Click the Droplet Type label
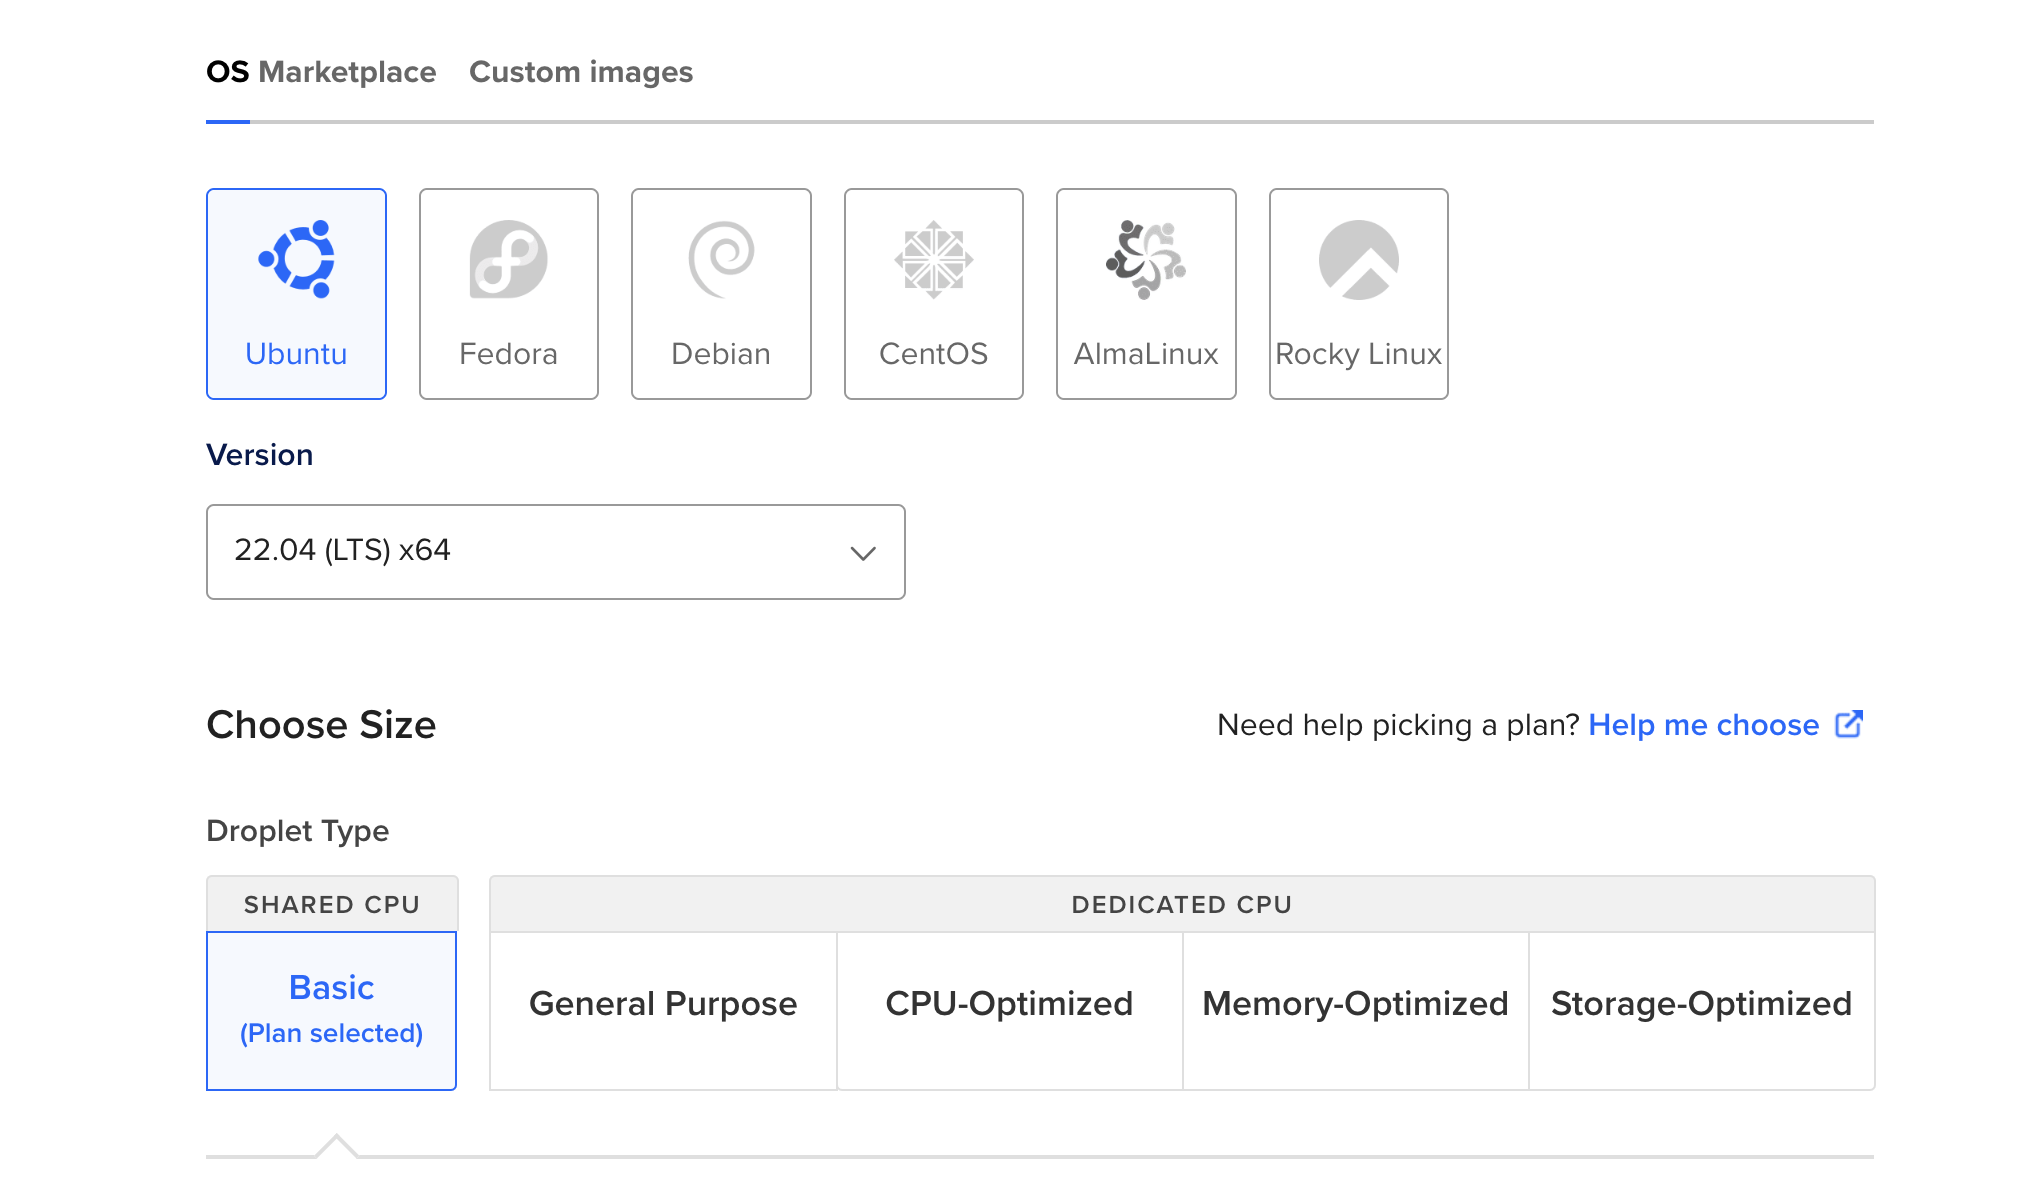 pyautogui.click(x=298, y=831)
